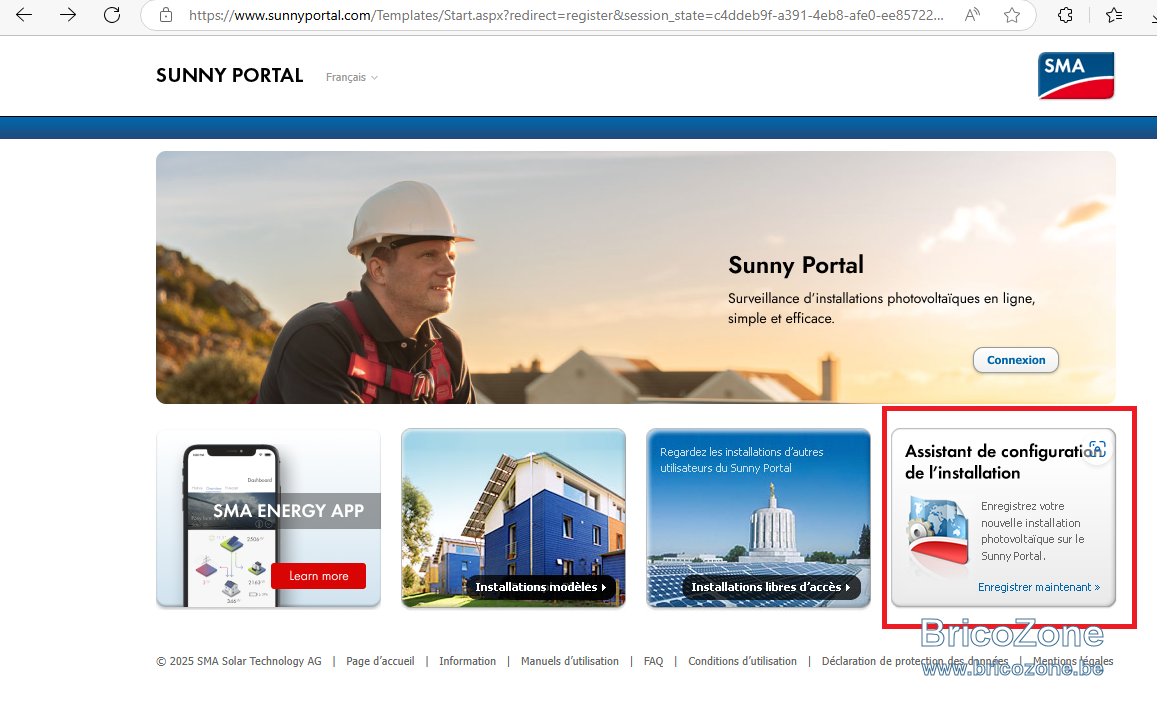Click the SMA logo

click(1076, 75)
